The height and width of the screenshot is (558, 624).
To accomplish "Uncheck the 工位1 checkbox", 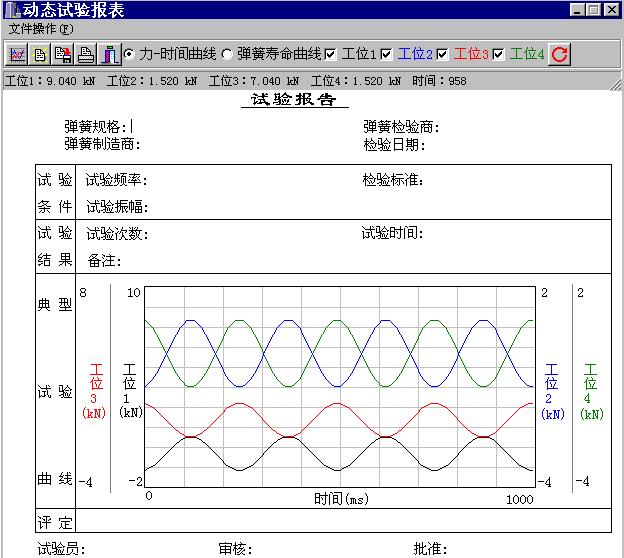I will coord(331,54).
